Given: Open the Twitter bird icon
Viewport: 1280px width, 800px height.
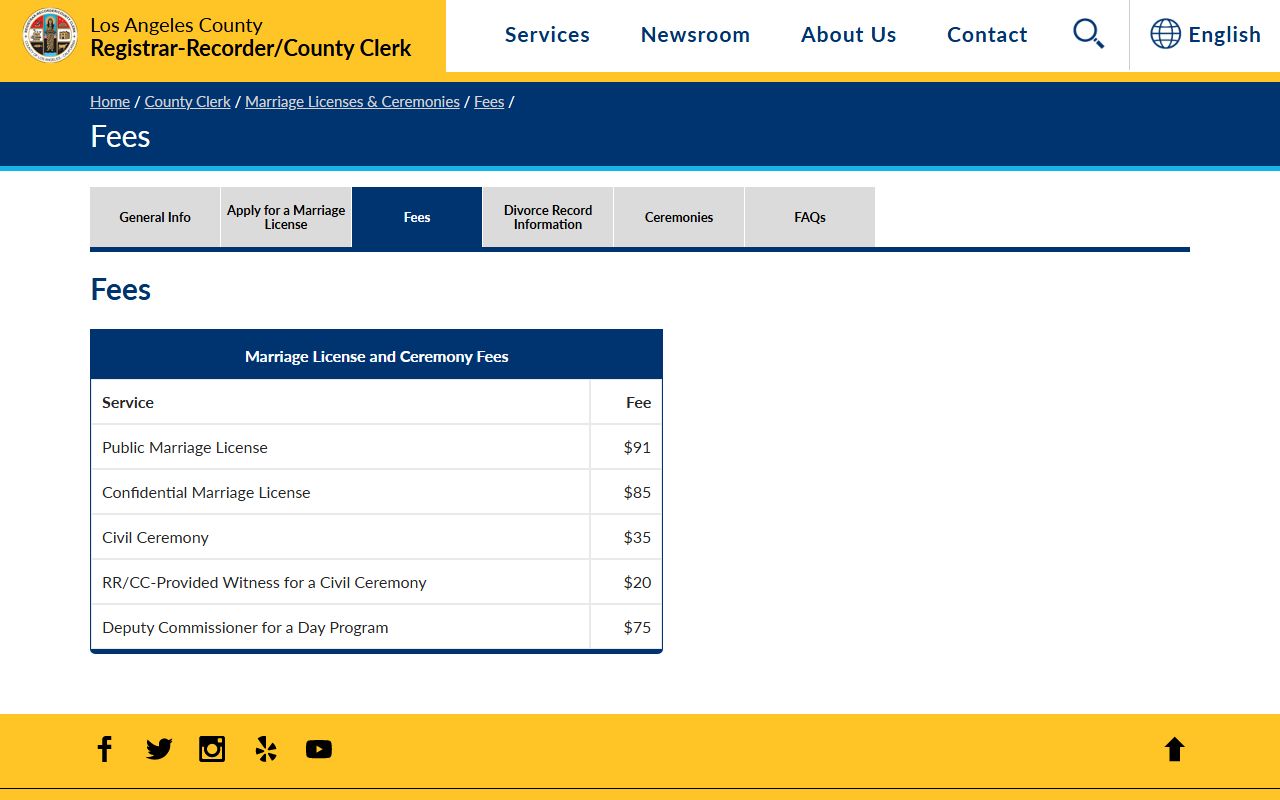Looking at the screenshot, I should click(159, 749).
